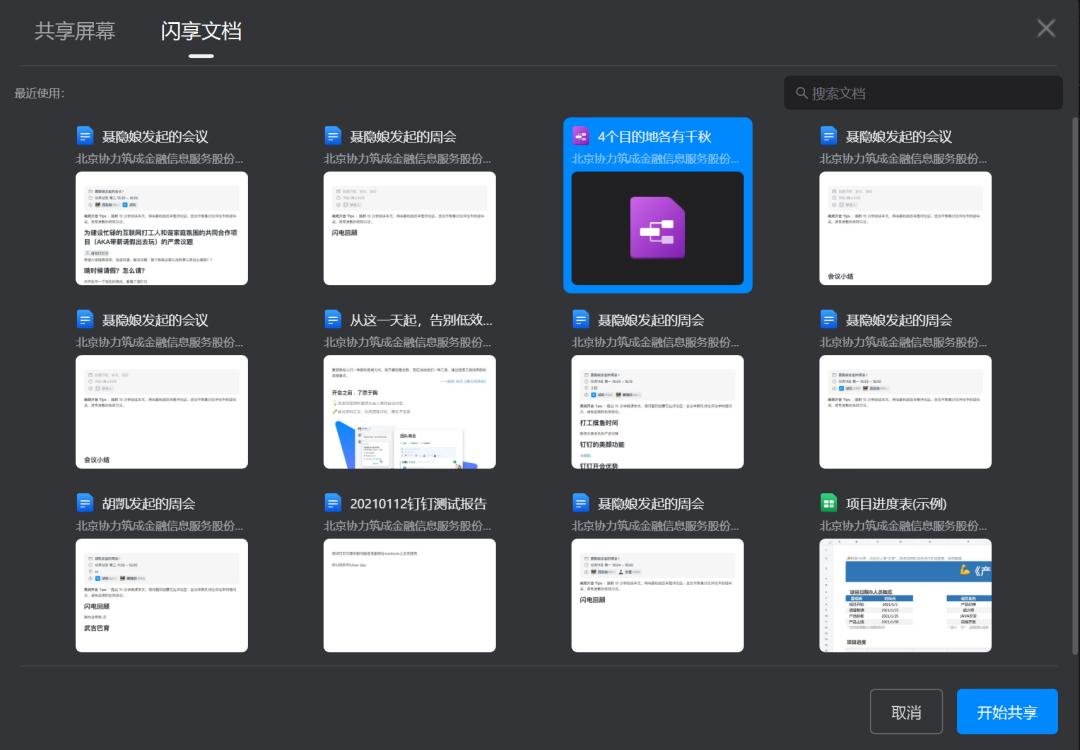Click the magnifier icon in search box
Screen dimensions: 1080x750
click(x=801, y=92)
